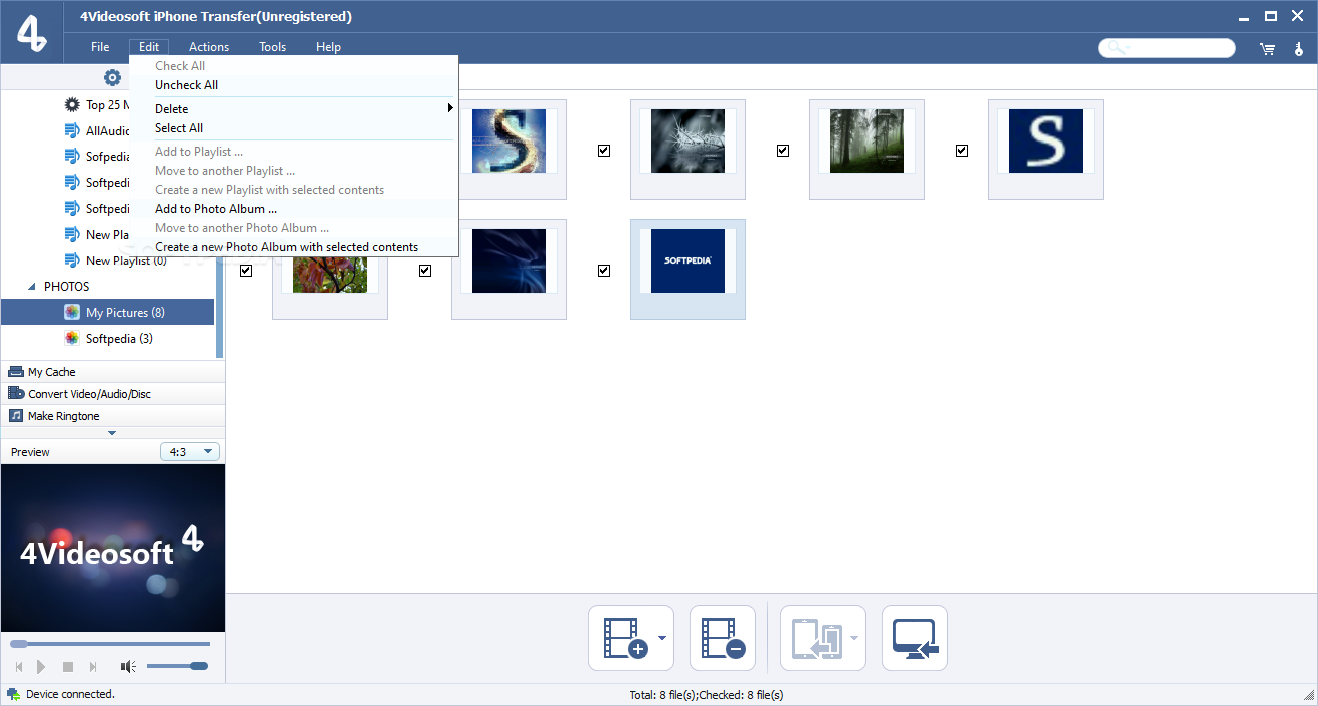Click the 'Total: 8 file(s);Checked: 8 file(s)' status text
The image size is (1318, 706).
706,695
